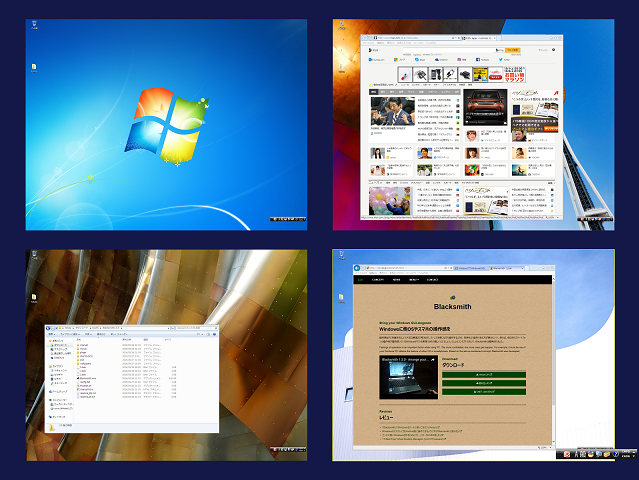
Task: Click the MSN logo at the page top left
Action: click(373, 50)
